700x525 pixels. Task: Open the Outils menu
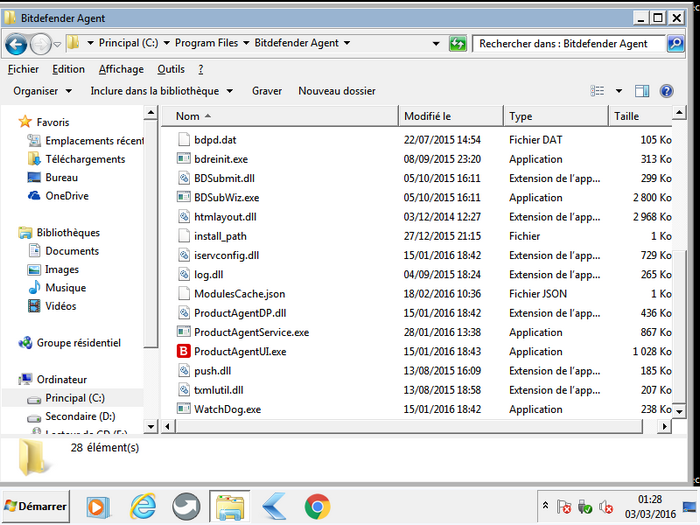[x=171, y=69]
